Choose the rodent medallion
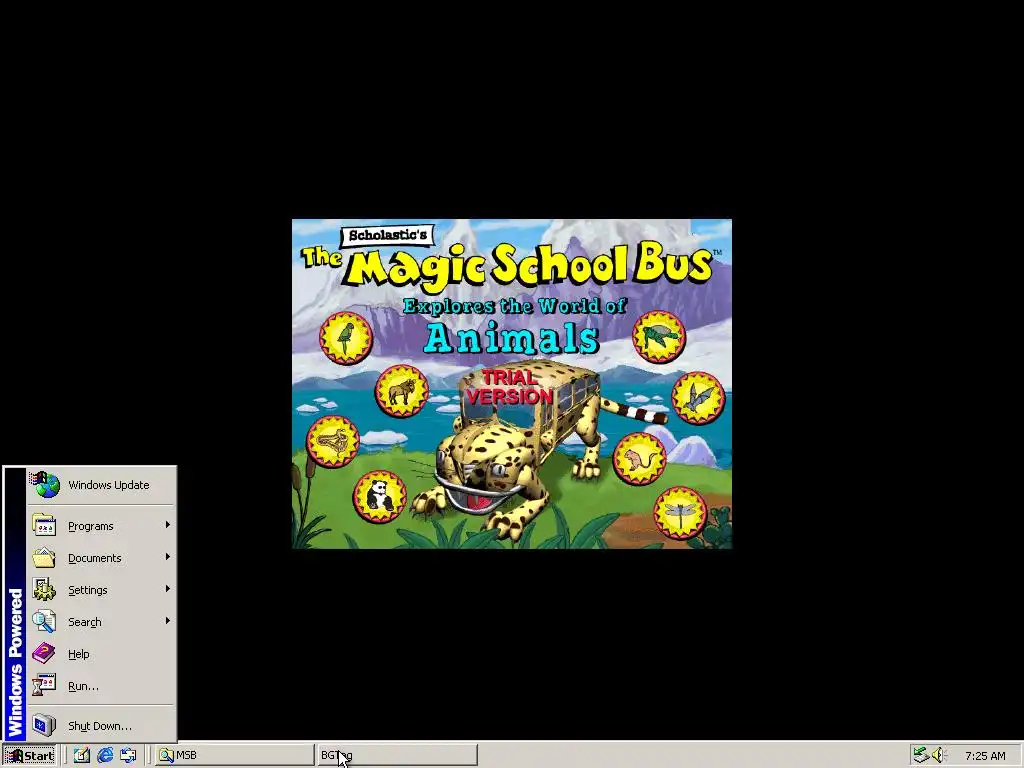Screen dimensions: 1024x768 (x=639, y=459)
